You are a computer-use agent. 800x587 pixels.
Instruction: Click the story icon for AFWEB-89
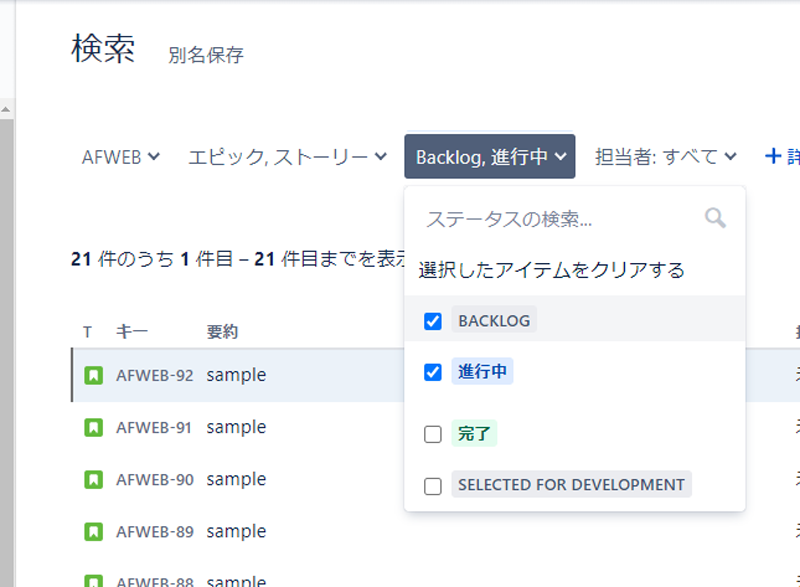[x=93, y=532]
